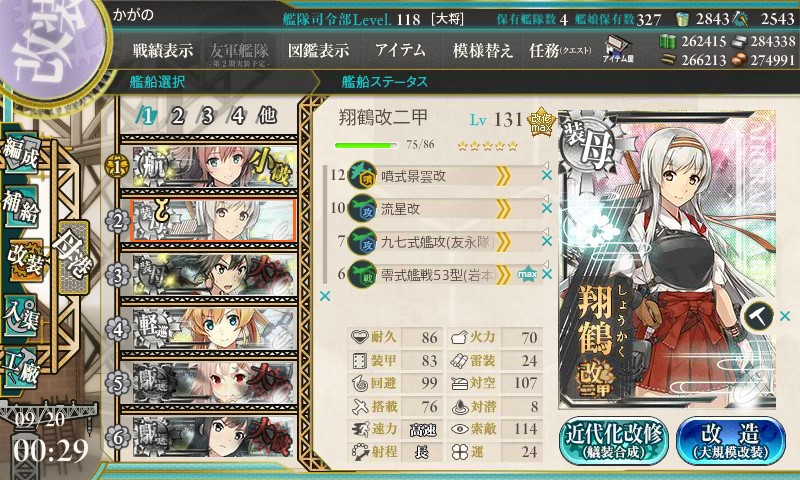Expand the 流星改 equipment slot arrows
Screen dimensions: 800x480
(x=503, y=208)
